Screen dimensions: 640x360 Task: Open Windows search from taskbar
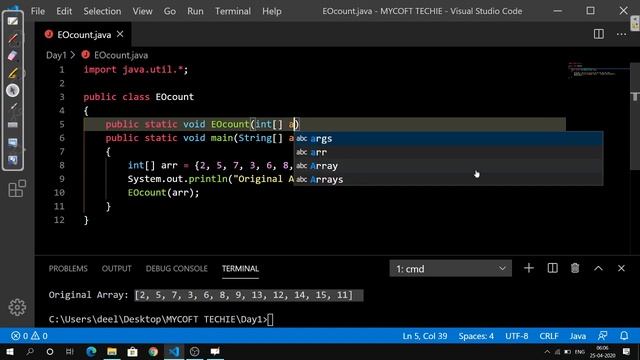click(x=30, y=351)
